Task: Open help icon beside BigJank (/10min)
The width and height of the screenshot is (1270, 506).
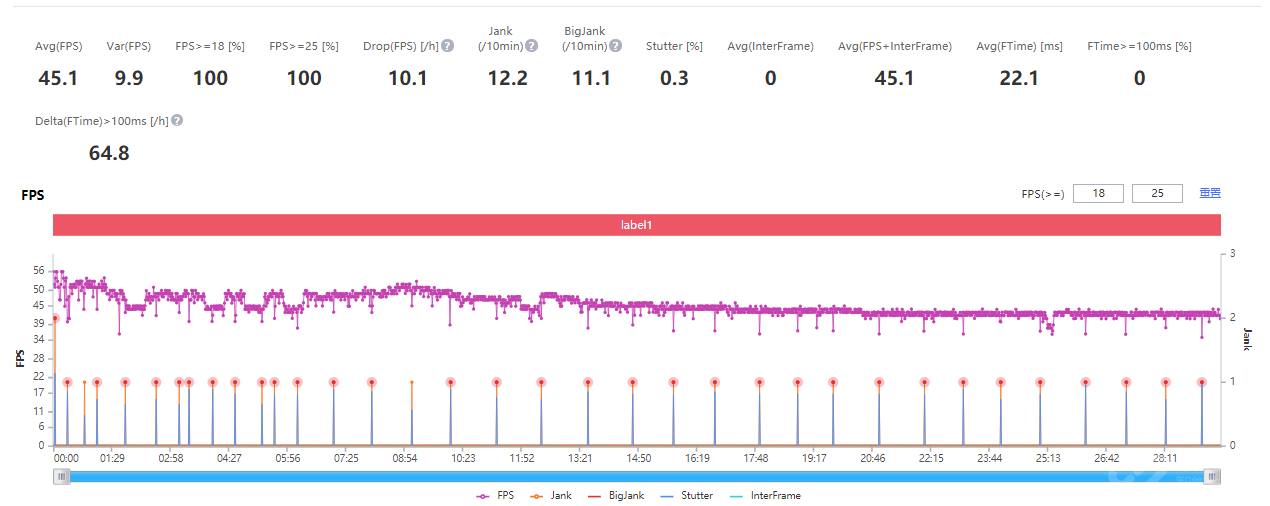Action: [616, 46]
